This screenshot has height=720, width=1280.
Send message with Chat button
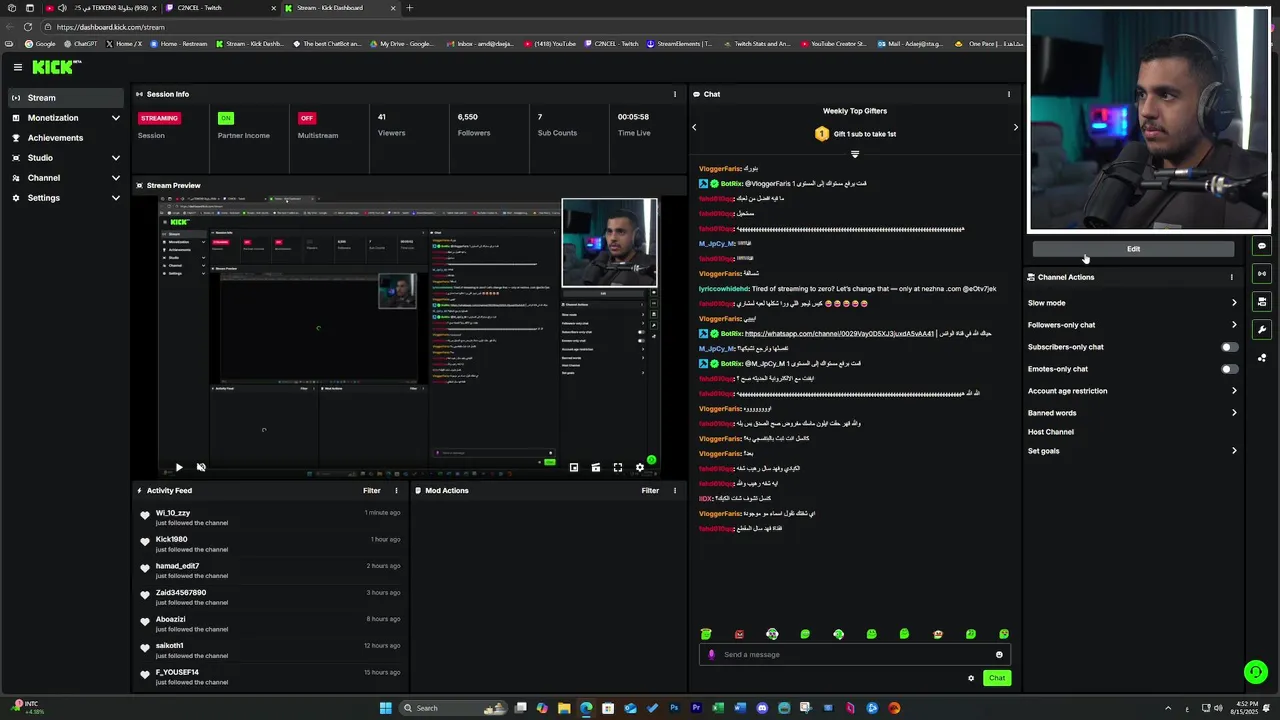997,678
